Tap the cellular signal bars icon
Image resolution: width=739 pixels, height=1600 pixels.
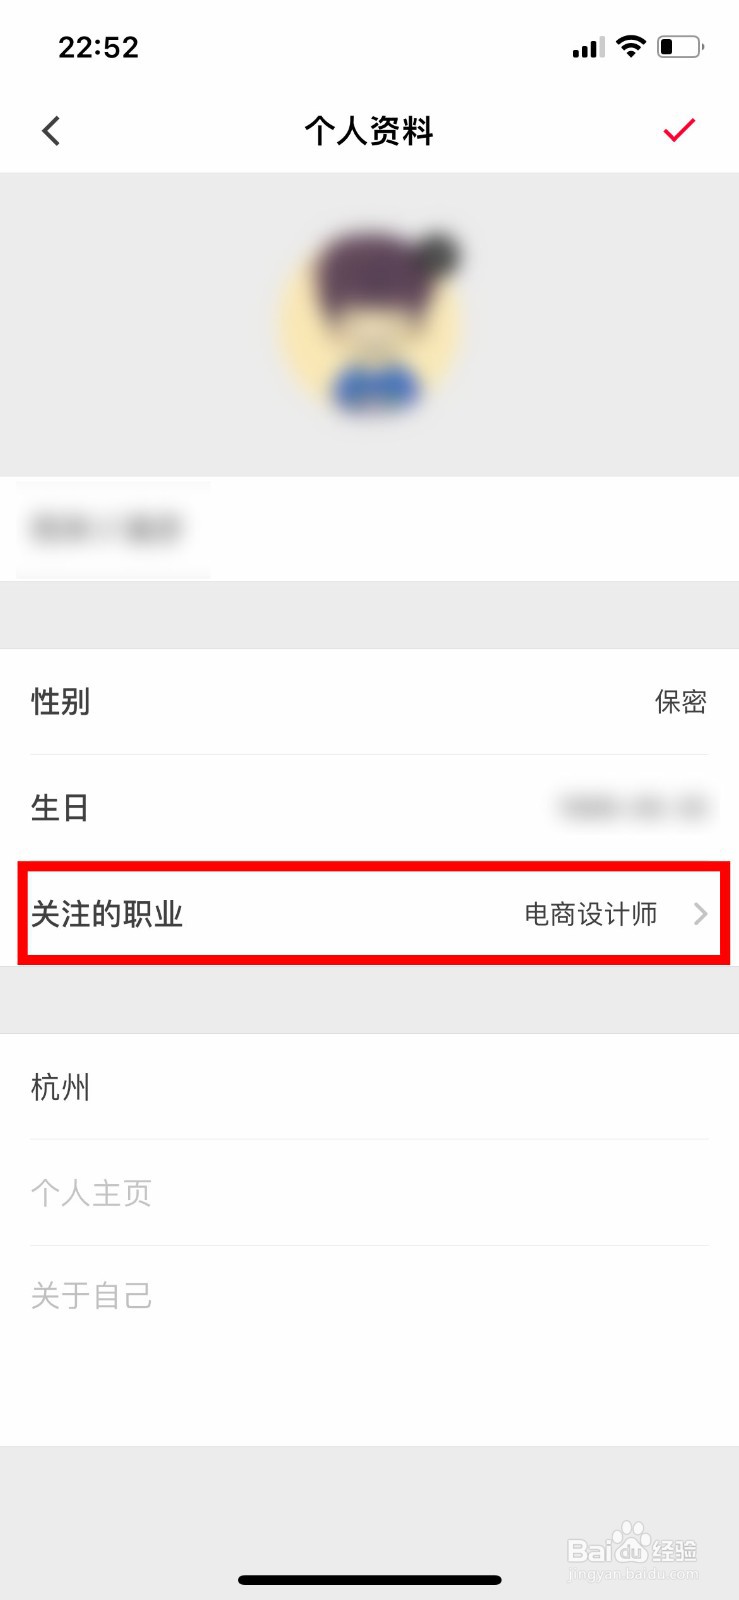click(588, 47)
